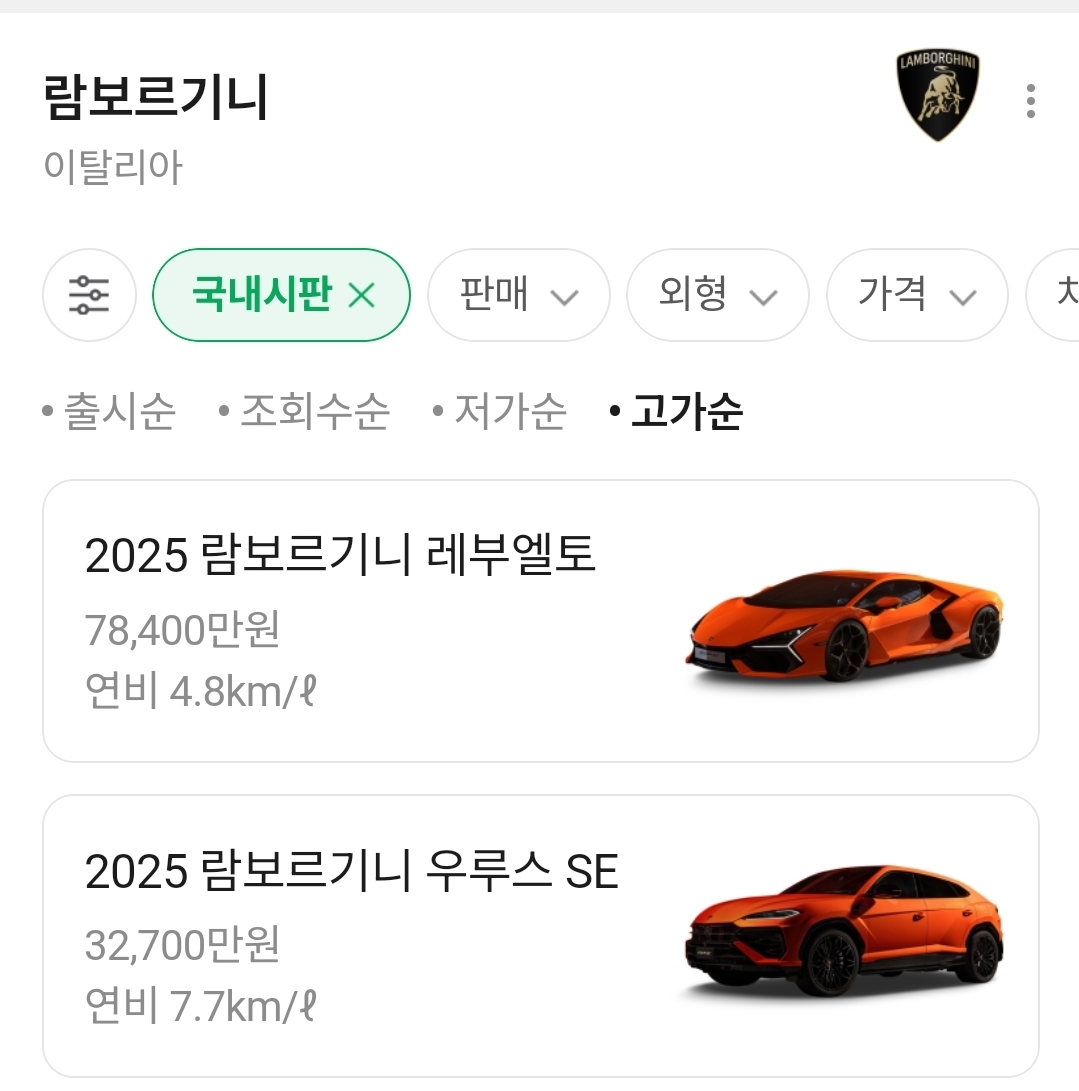
Task: Remove the 국내시판 filter with X
Action: point(361,296)
